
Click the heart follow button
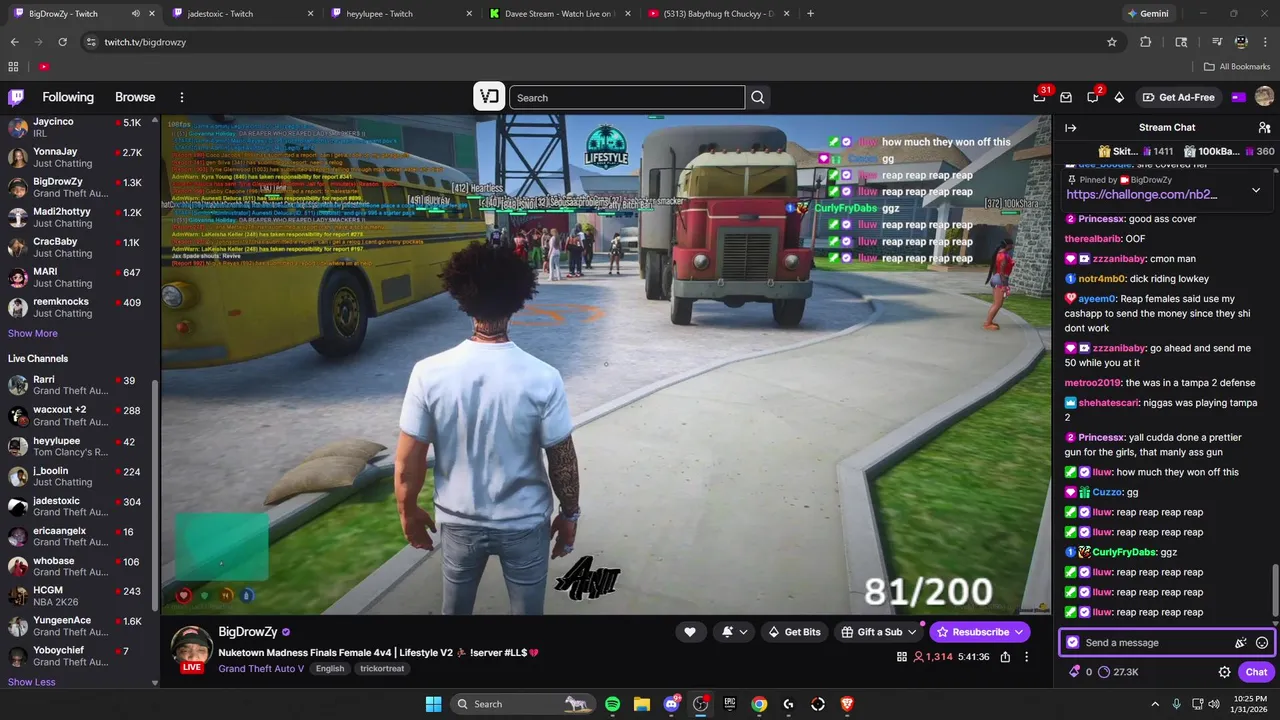(x=689, y=632)
